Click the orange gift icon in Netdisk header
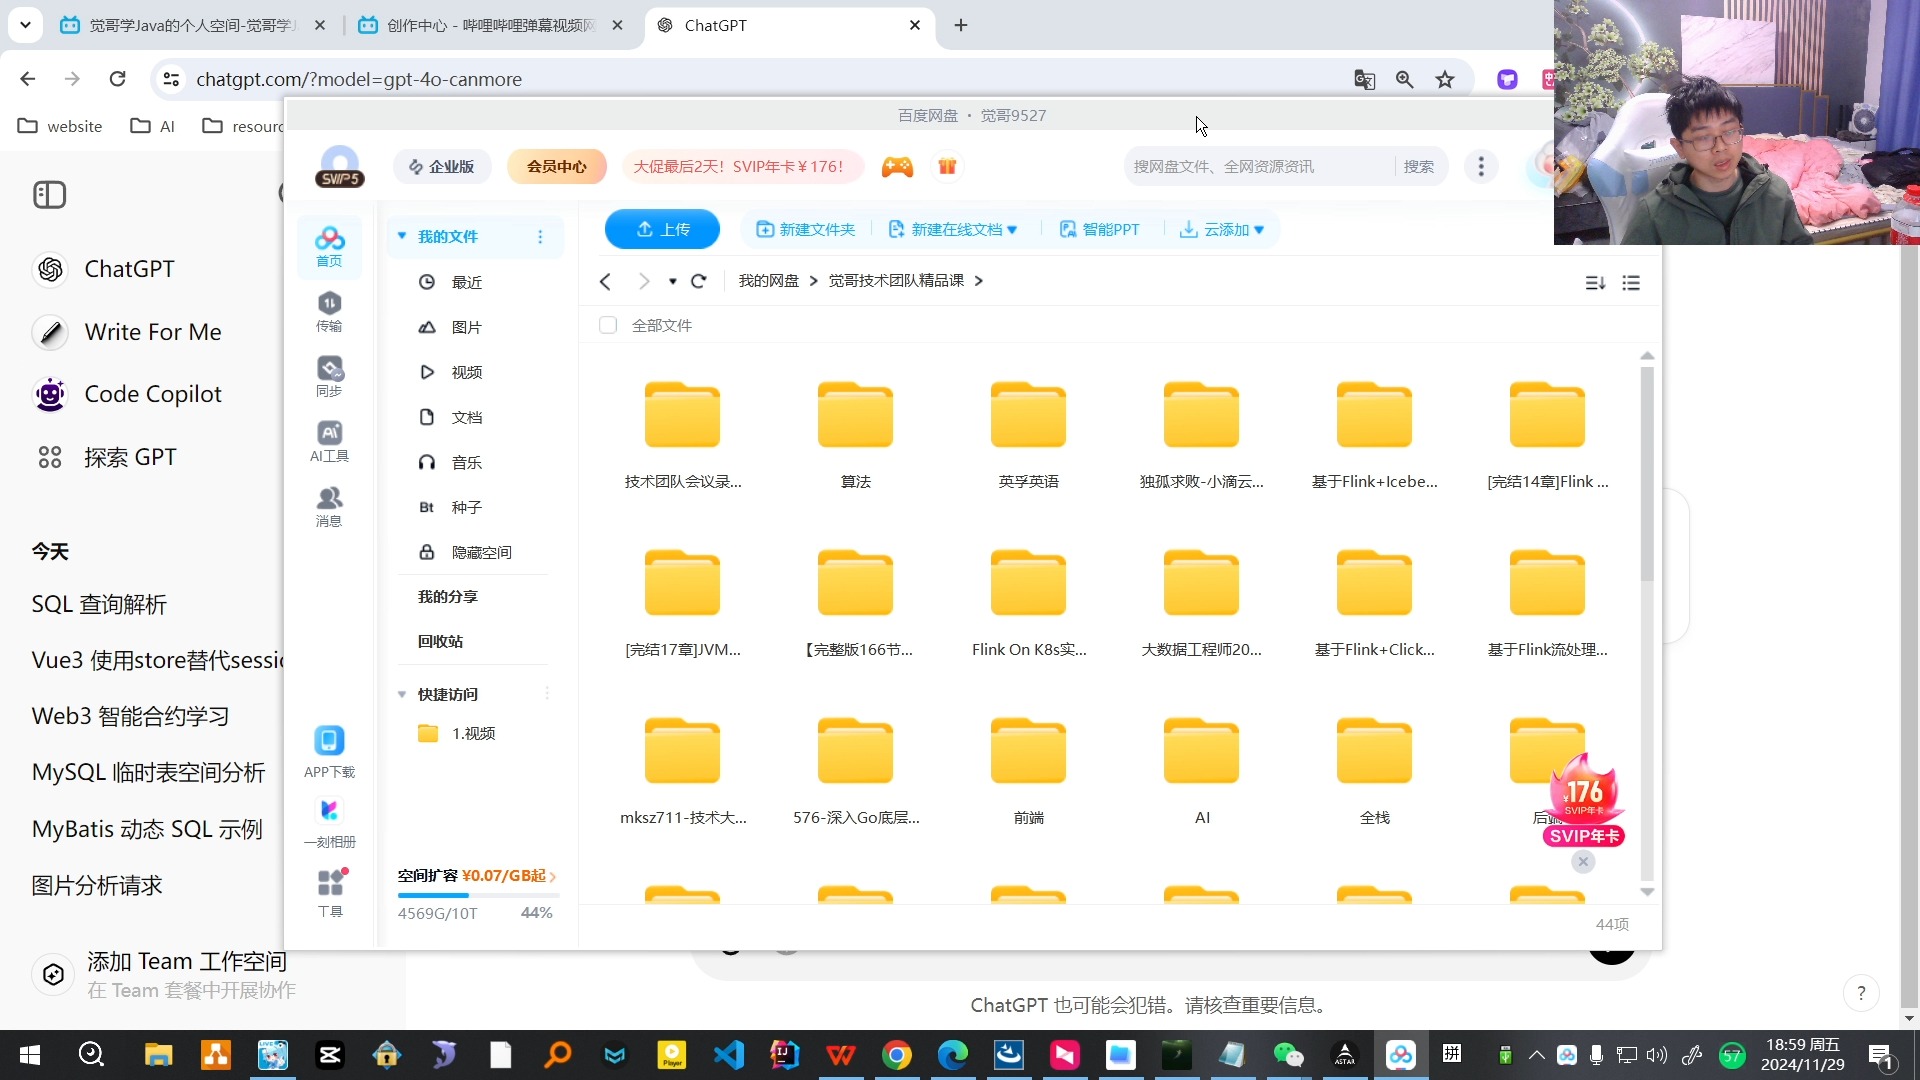 (947, 167)
